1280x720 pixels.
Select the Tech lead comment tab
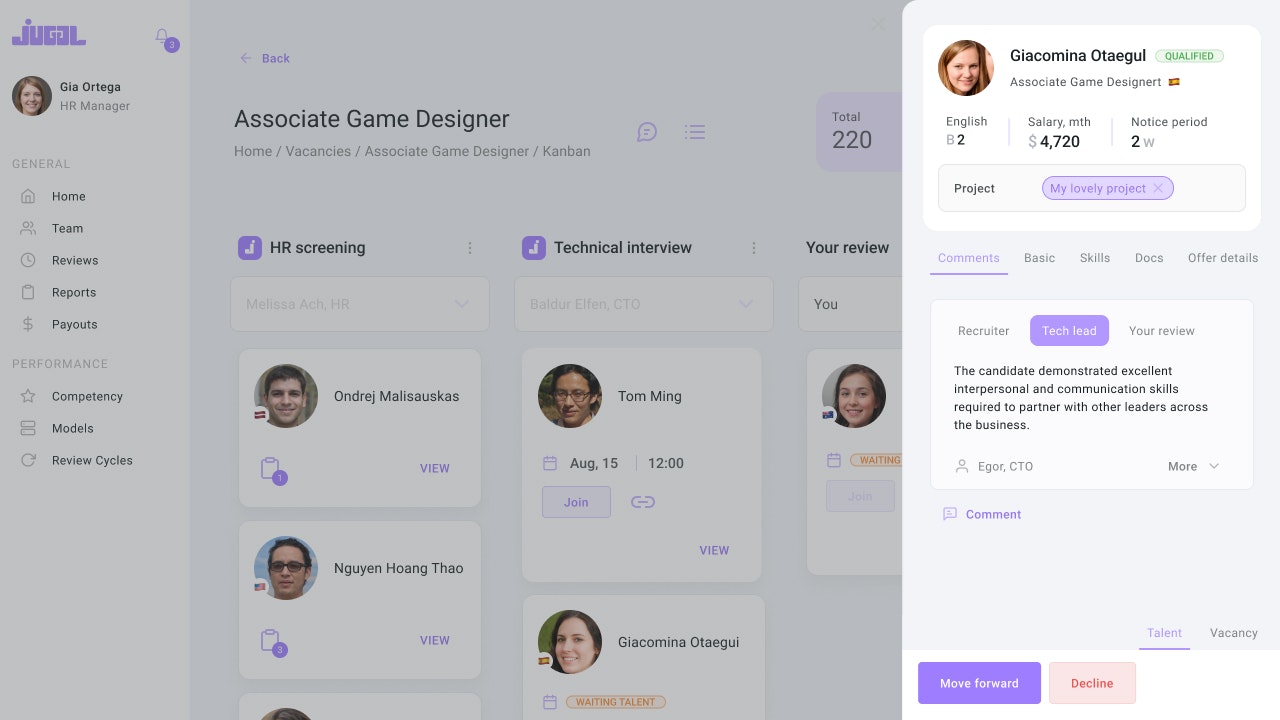(1069, 331)
